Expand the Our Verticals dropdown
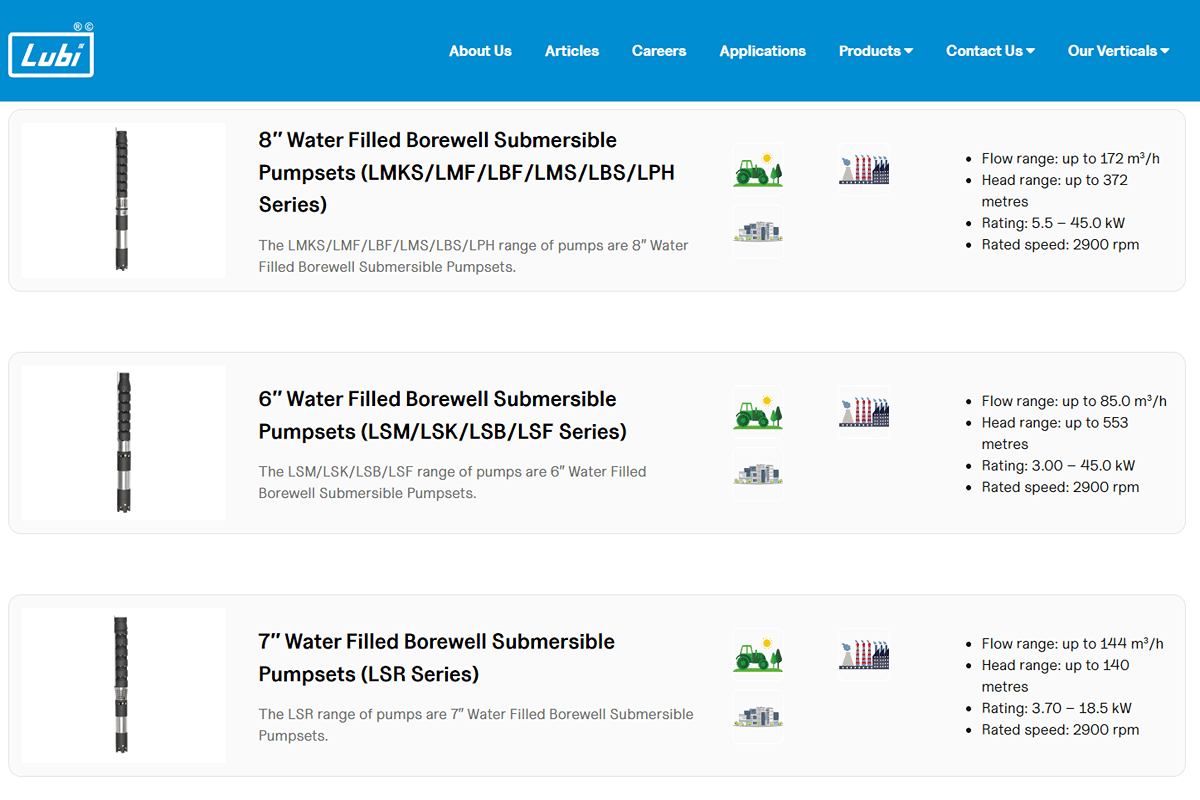The image size is (1200, 800). tap(1118, 51)
